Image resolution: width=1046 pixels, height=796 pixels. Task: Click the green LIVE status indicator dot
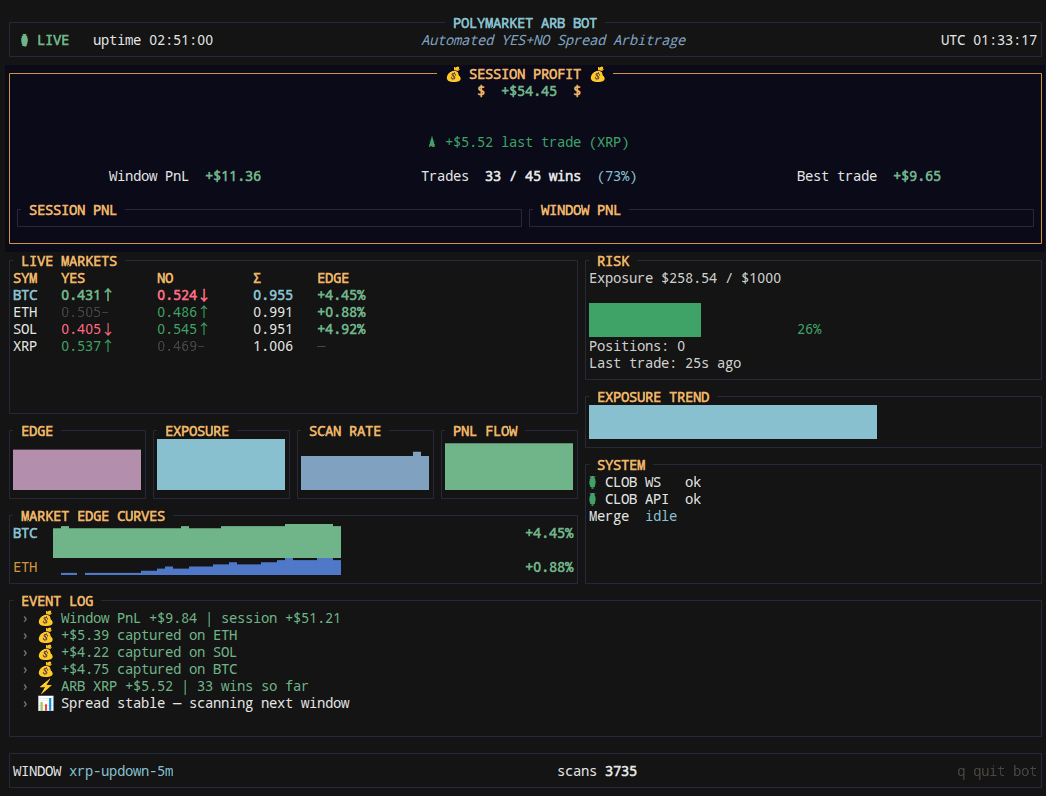coord(25,40)
